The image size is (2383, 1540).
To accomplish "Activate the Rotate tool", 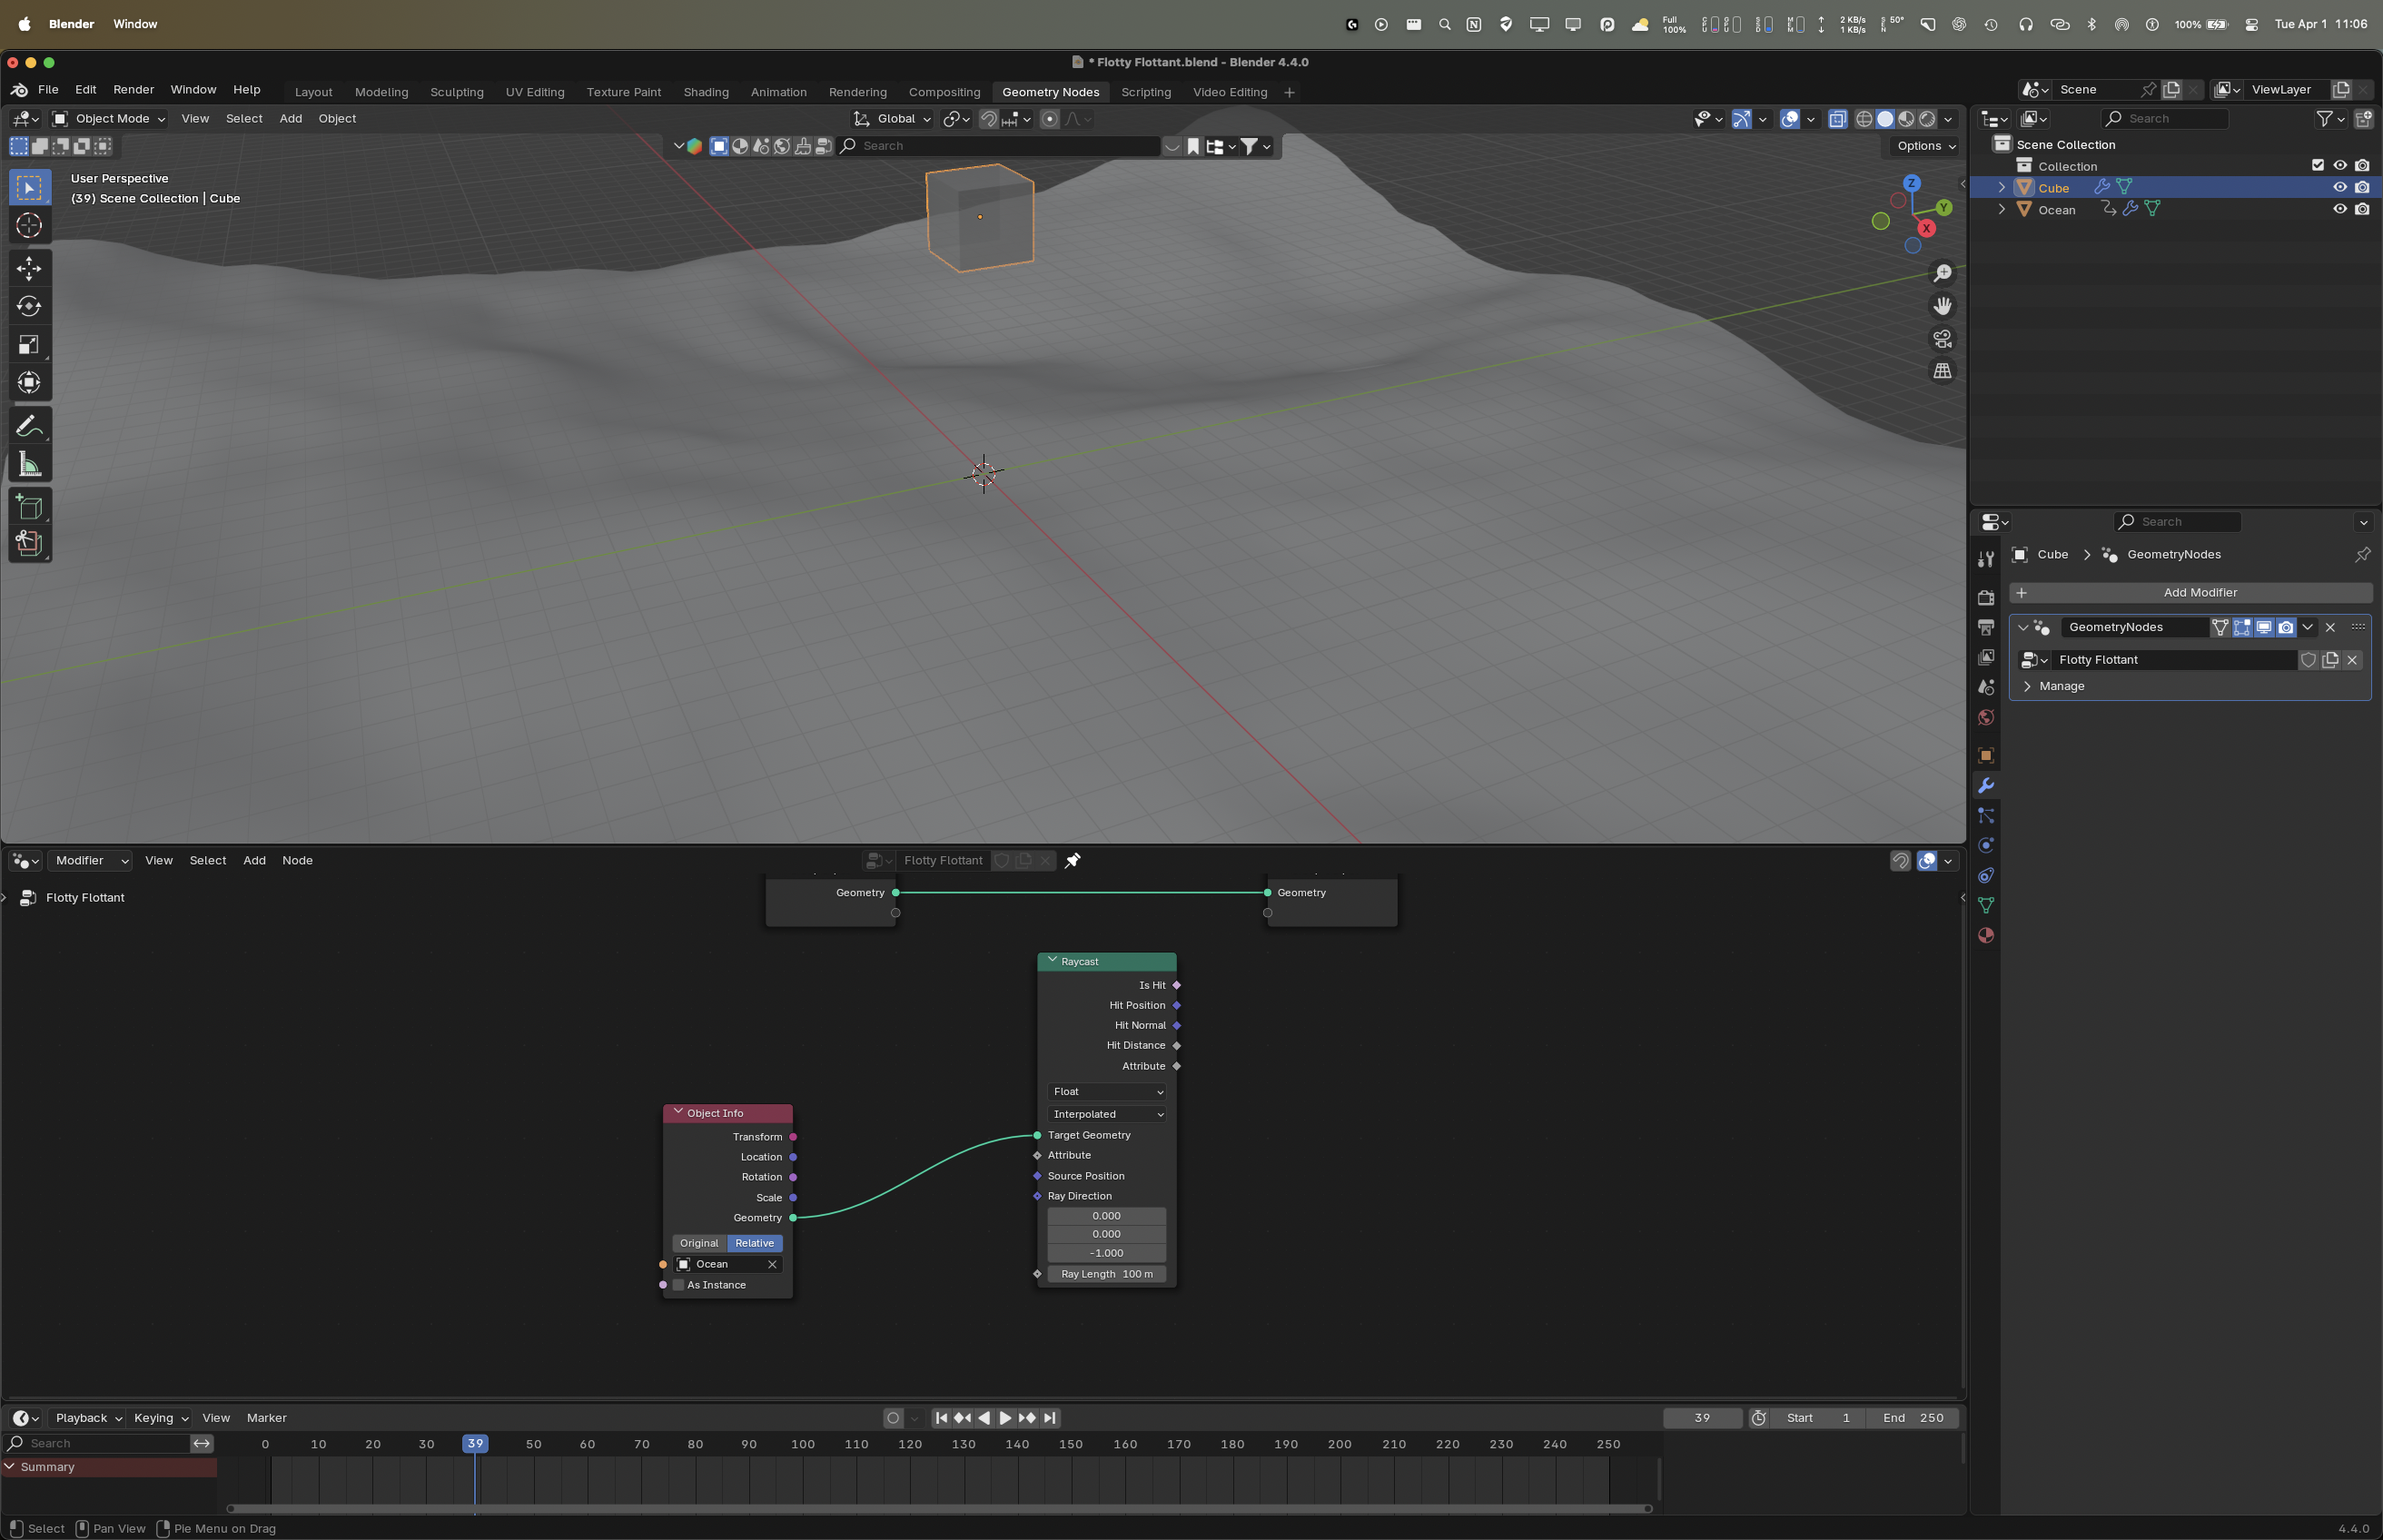I will point(29,306).
